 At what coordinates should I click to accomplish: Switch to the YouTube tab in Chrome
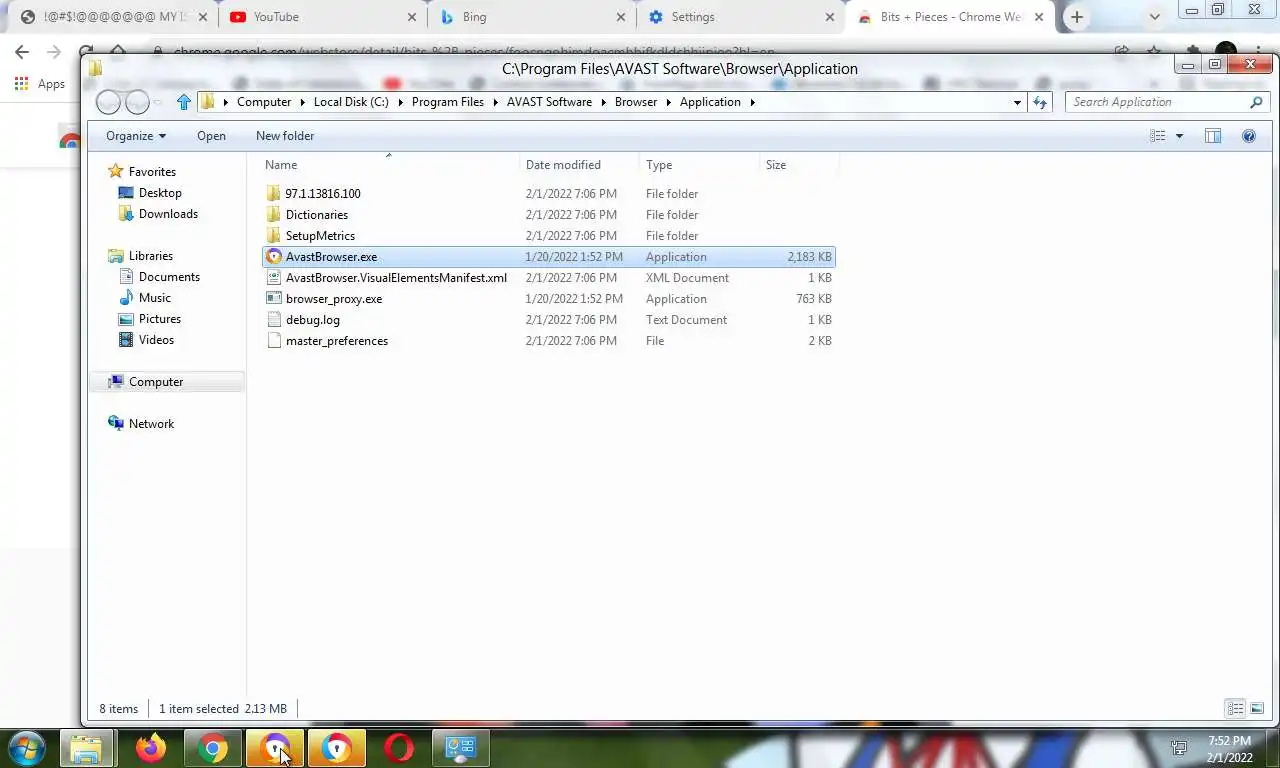[322, 17]
